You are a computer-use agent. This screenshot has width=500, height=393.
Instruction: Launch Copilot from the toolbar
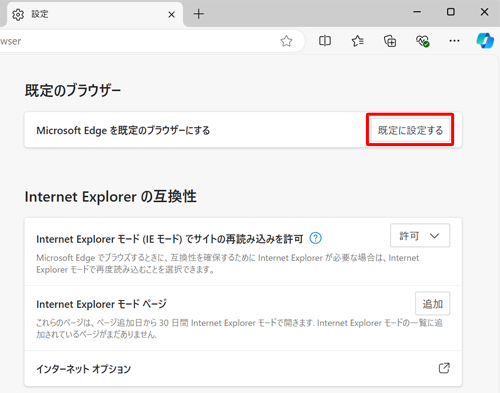[x=485, y=41]
